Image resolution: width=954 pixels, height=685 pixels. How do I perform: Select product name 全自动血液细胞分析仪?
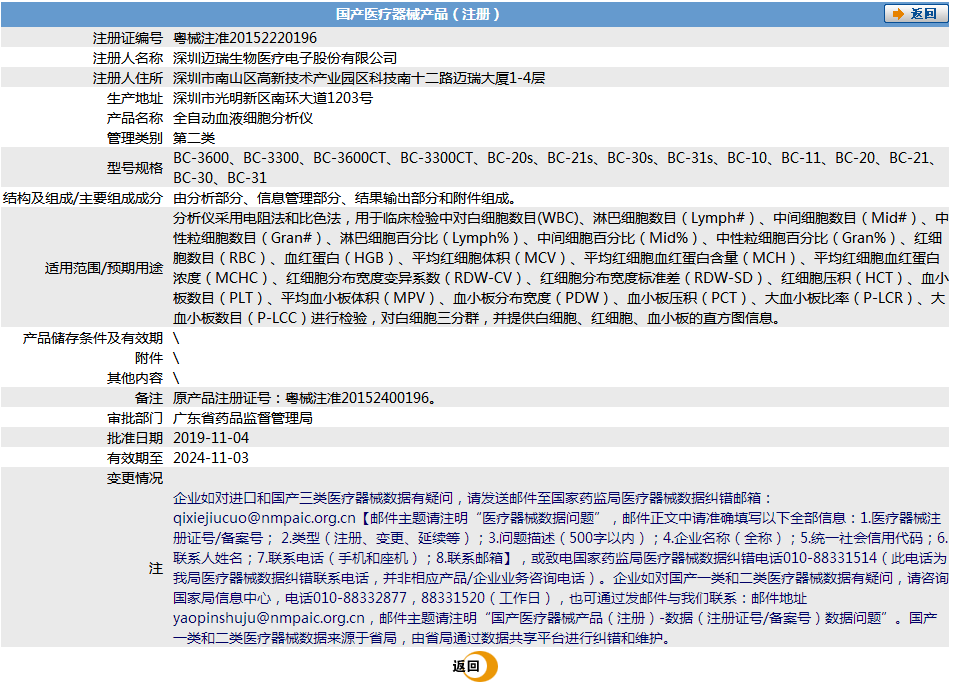point(243,118)
